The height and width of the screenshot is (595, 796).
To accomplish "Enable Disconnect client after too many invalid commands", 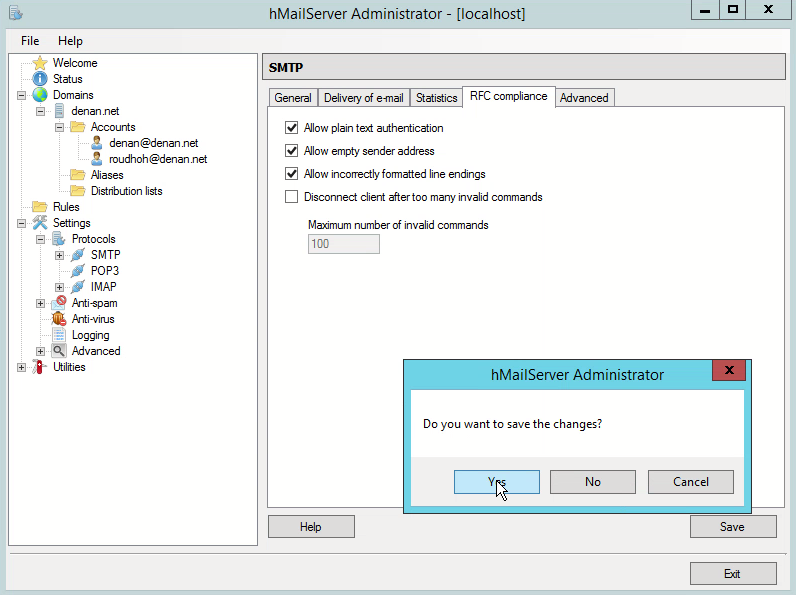I will pos(291,196).
